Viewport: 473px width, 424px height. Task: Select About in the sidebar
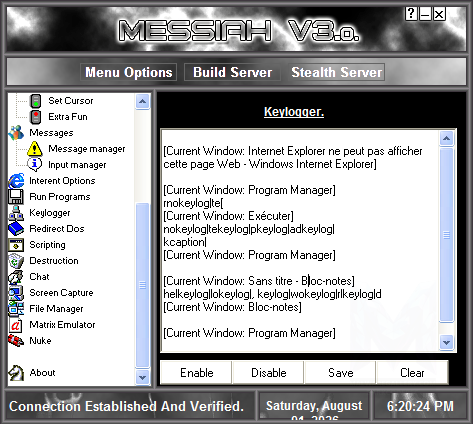point(42,373)
